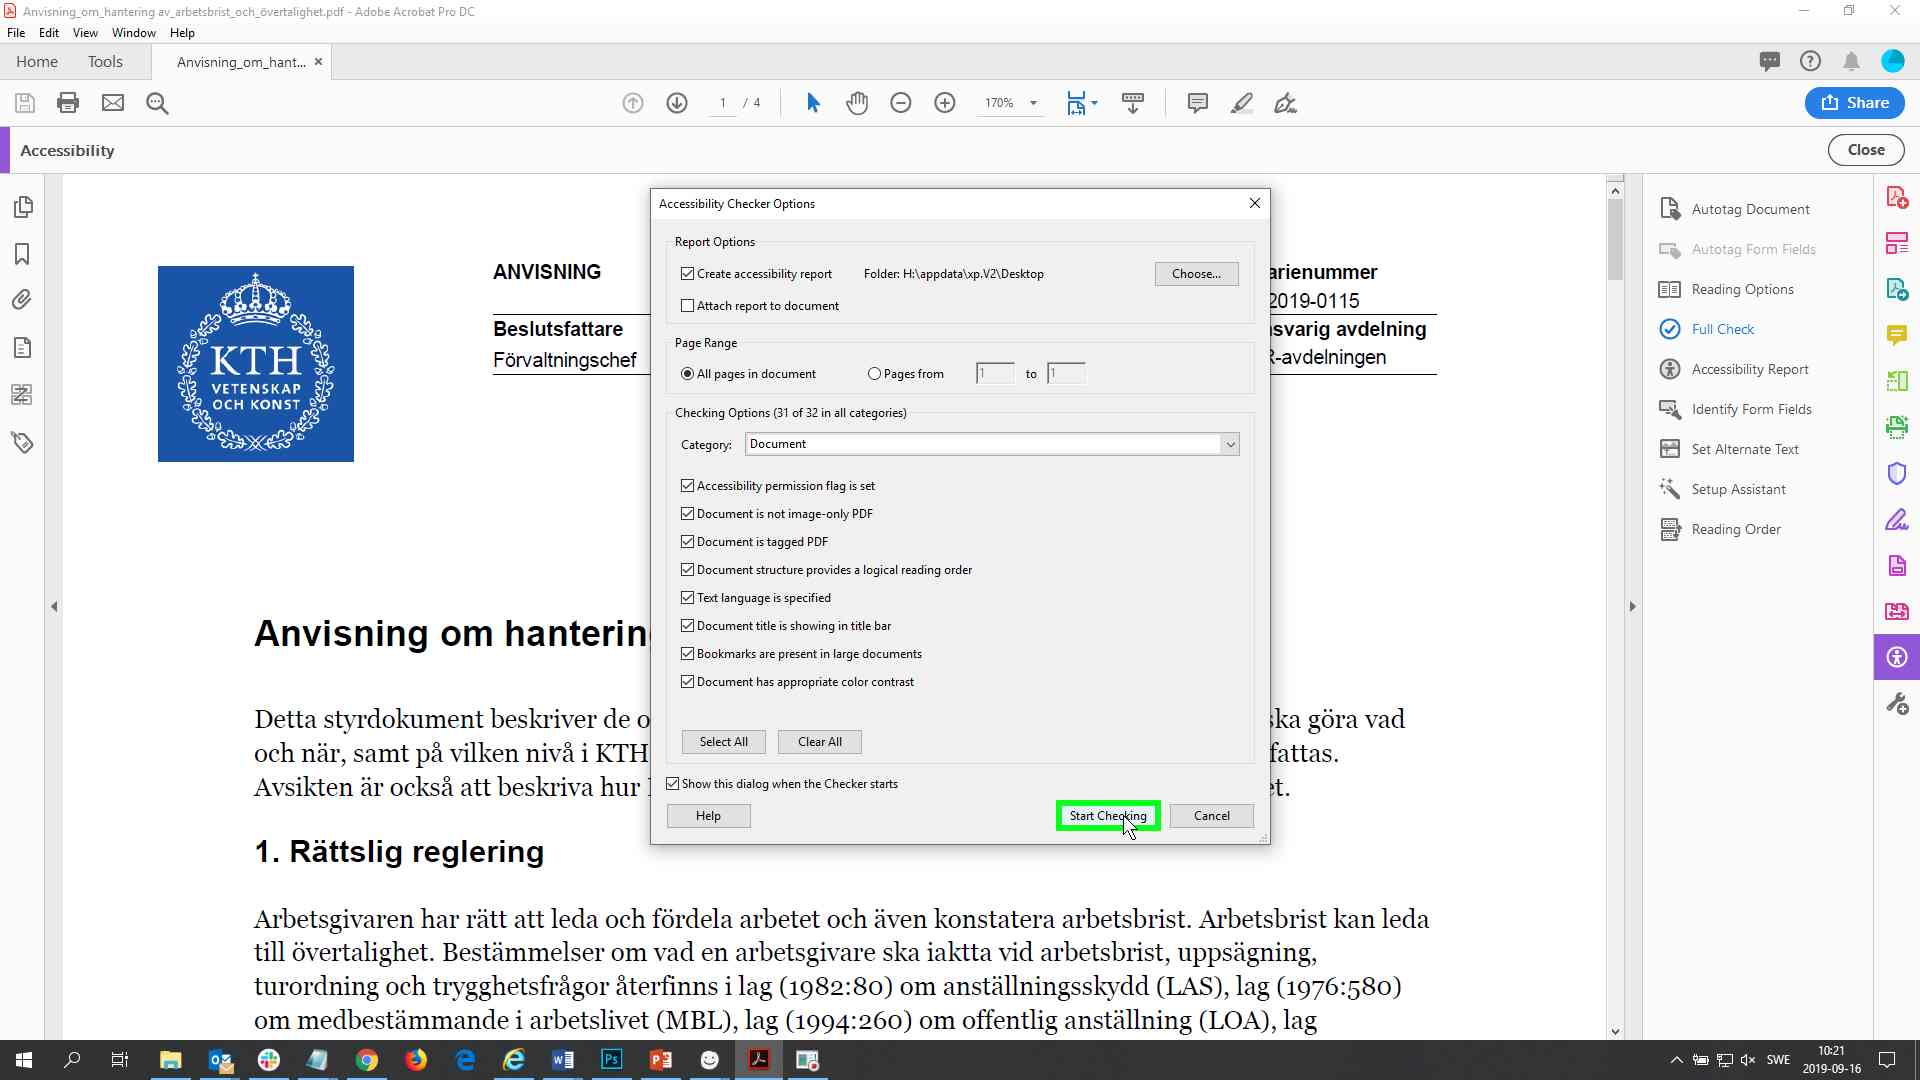The width and height of the screenshot is (1920, 1080).
Task: Open the View menu
Action: (x=85, y=33)
